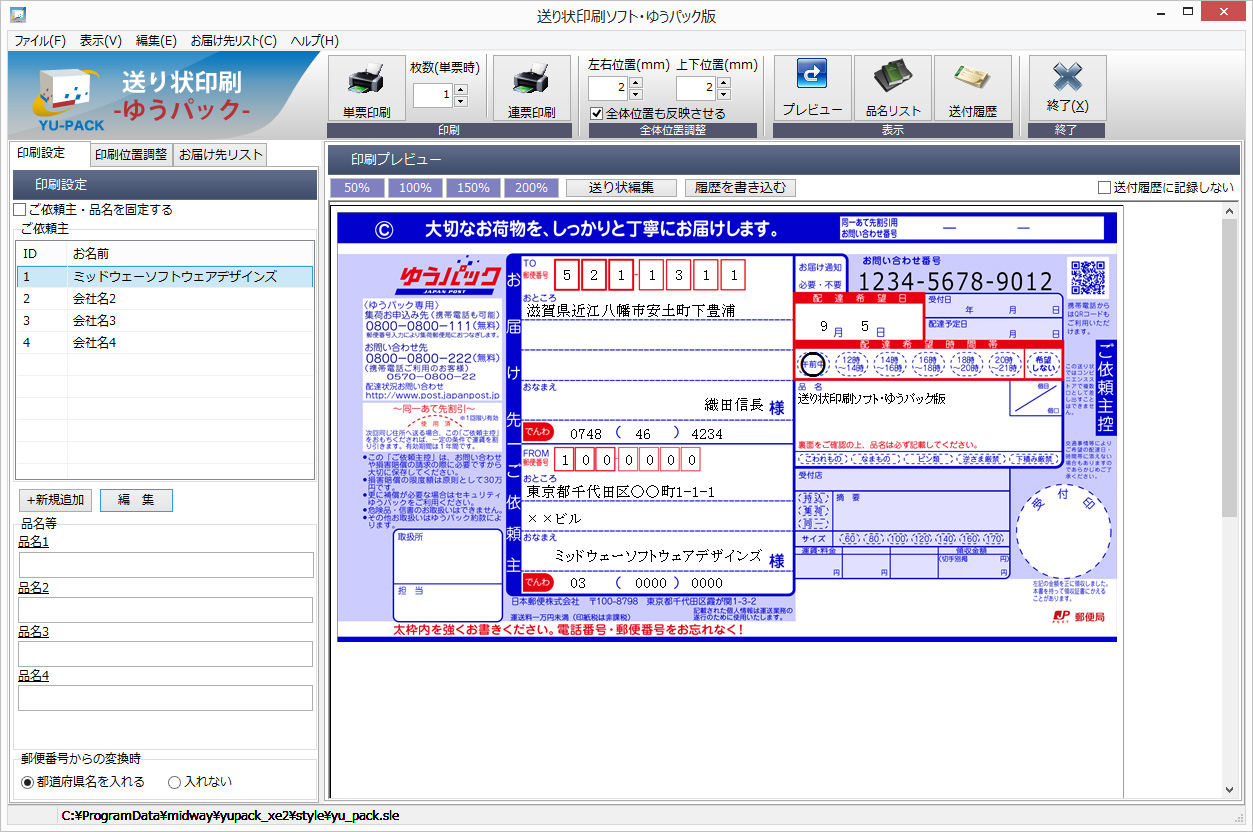Click 品名3 label link
The image size is (1253, 832).
click(x=33, y=632)
